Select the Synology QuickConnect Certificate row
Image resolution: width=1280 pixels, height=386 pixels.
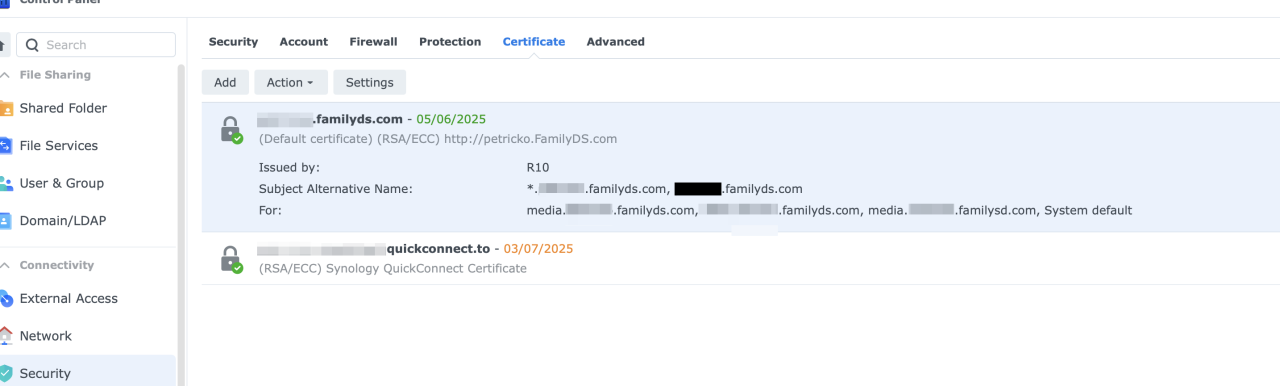pos(740,258)
